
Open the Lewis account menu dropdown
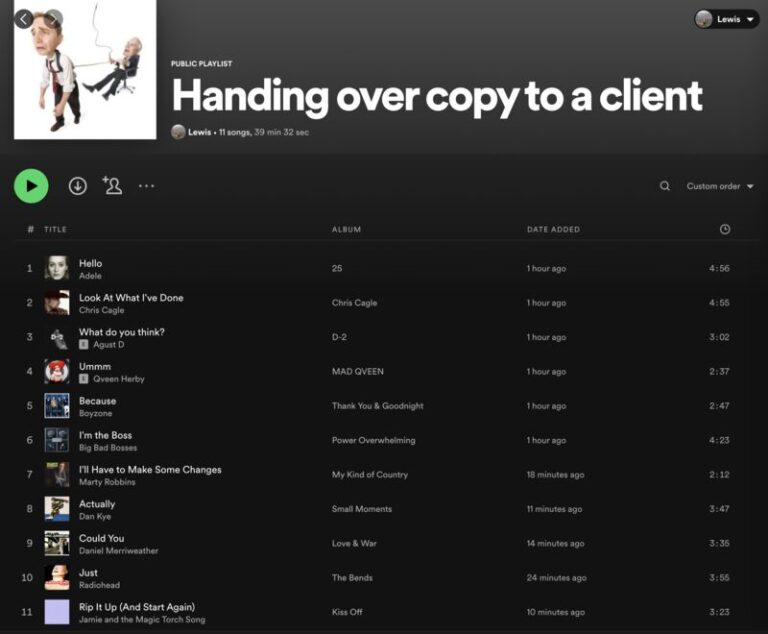pyautogui.click(x=726, y=19)
